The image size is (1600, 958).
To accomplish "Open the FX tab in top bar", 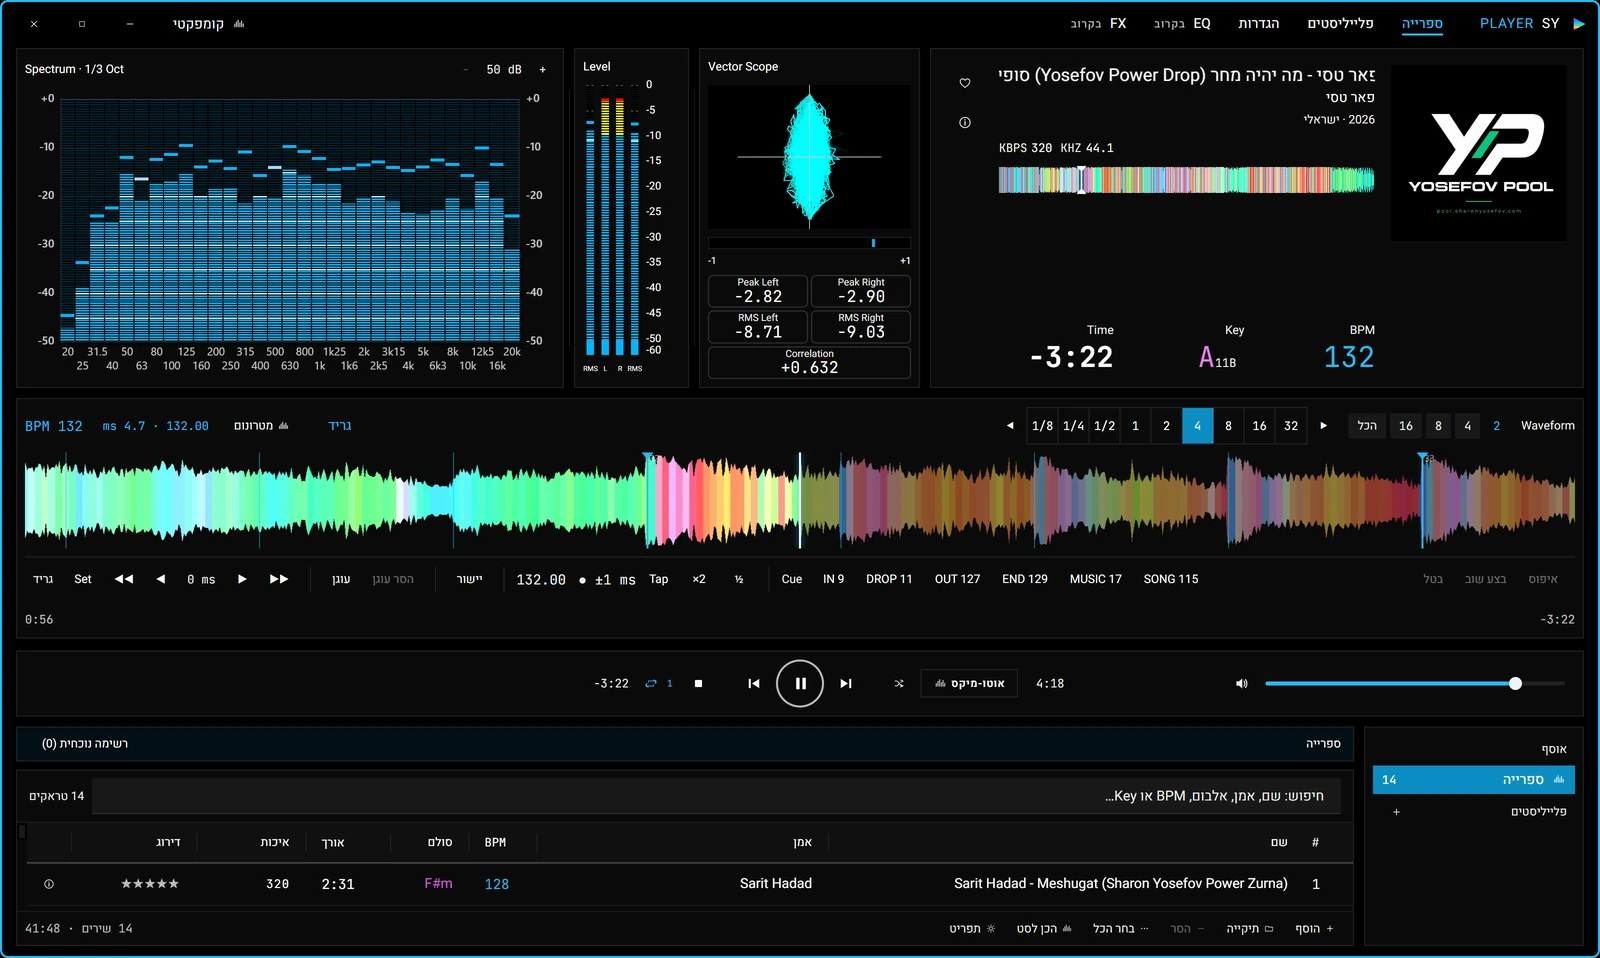I will (1098, 24).
